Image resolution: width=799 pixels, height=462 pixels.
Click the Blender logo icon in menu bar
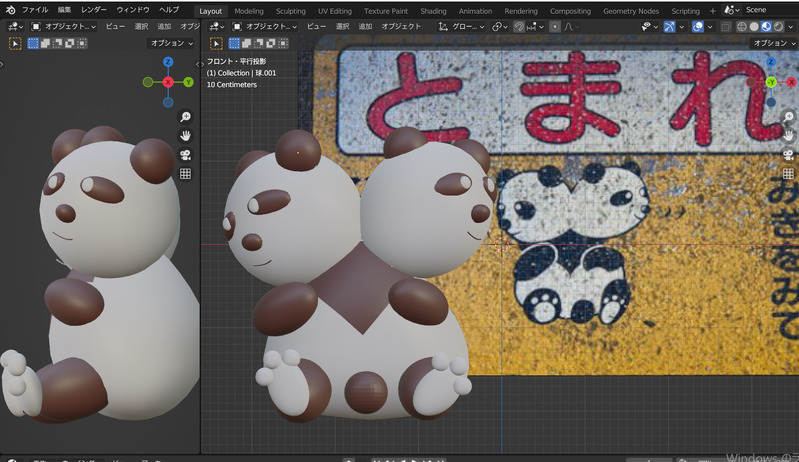click(9, 9)
